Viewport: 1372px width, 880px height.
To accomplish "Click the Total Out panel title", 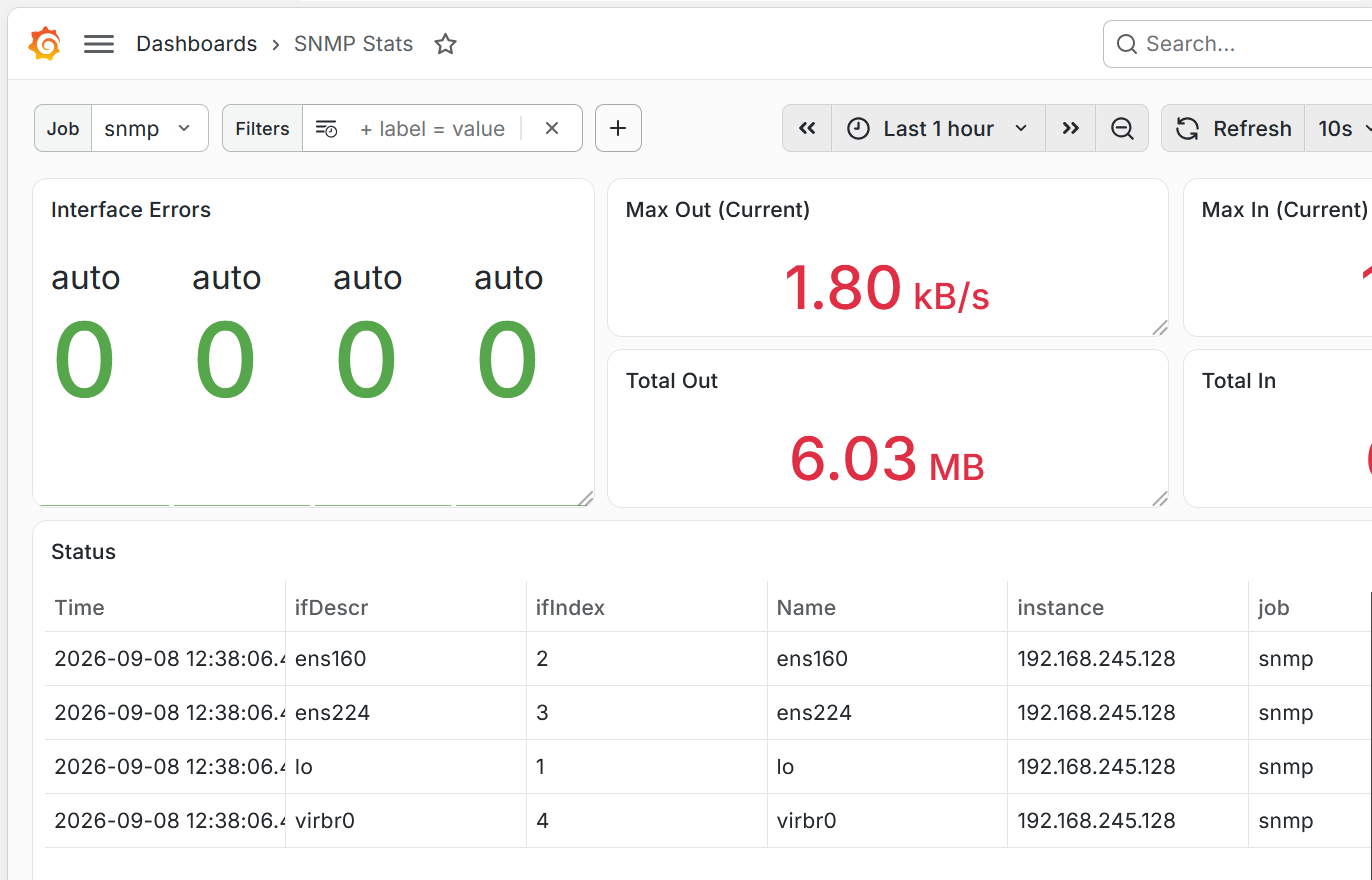I will [x=672, y=381].
